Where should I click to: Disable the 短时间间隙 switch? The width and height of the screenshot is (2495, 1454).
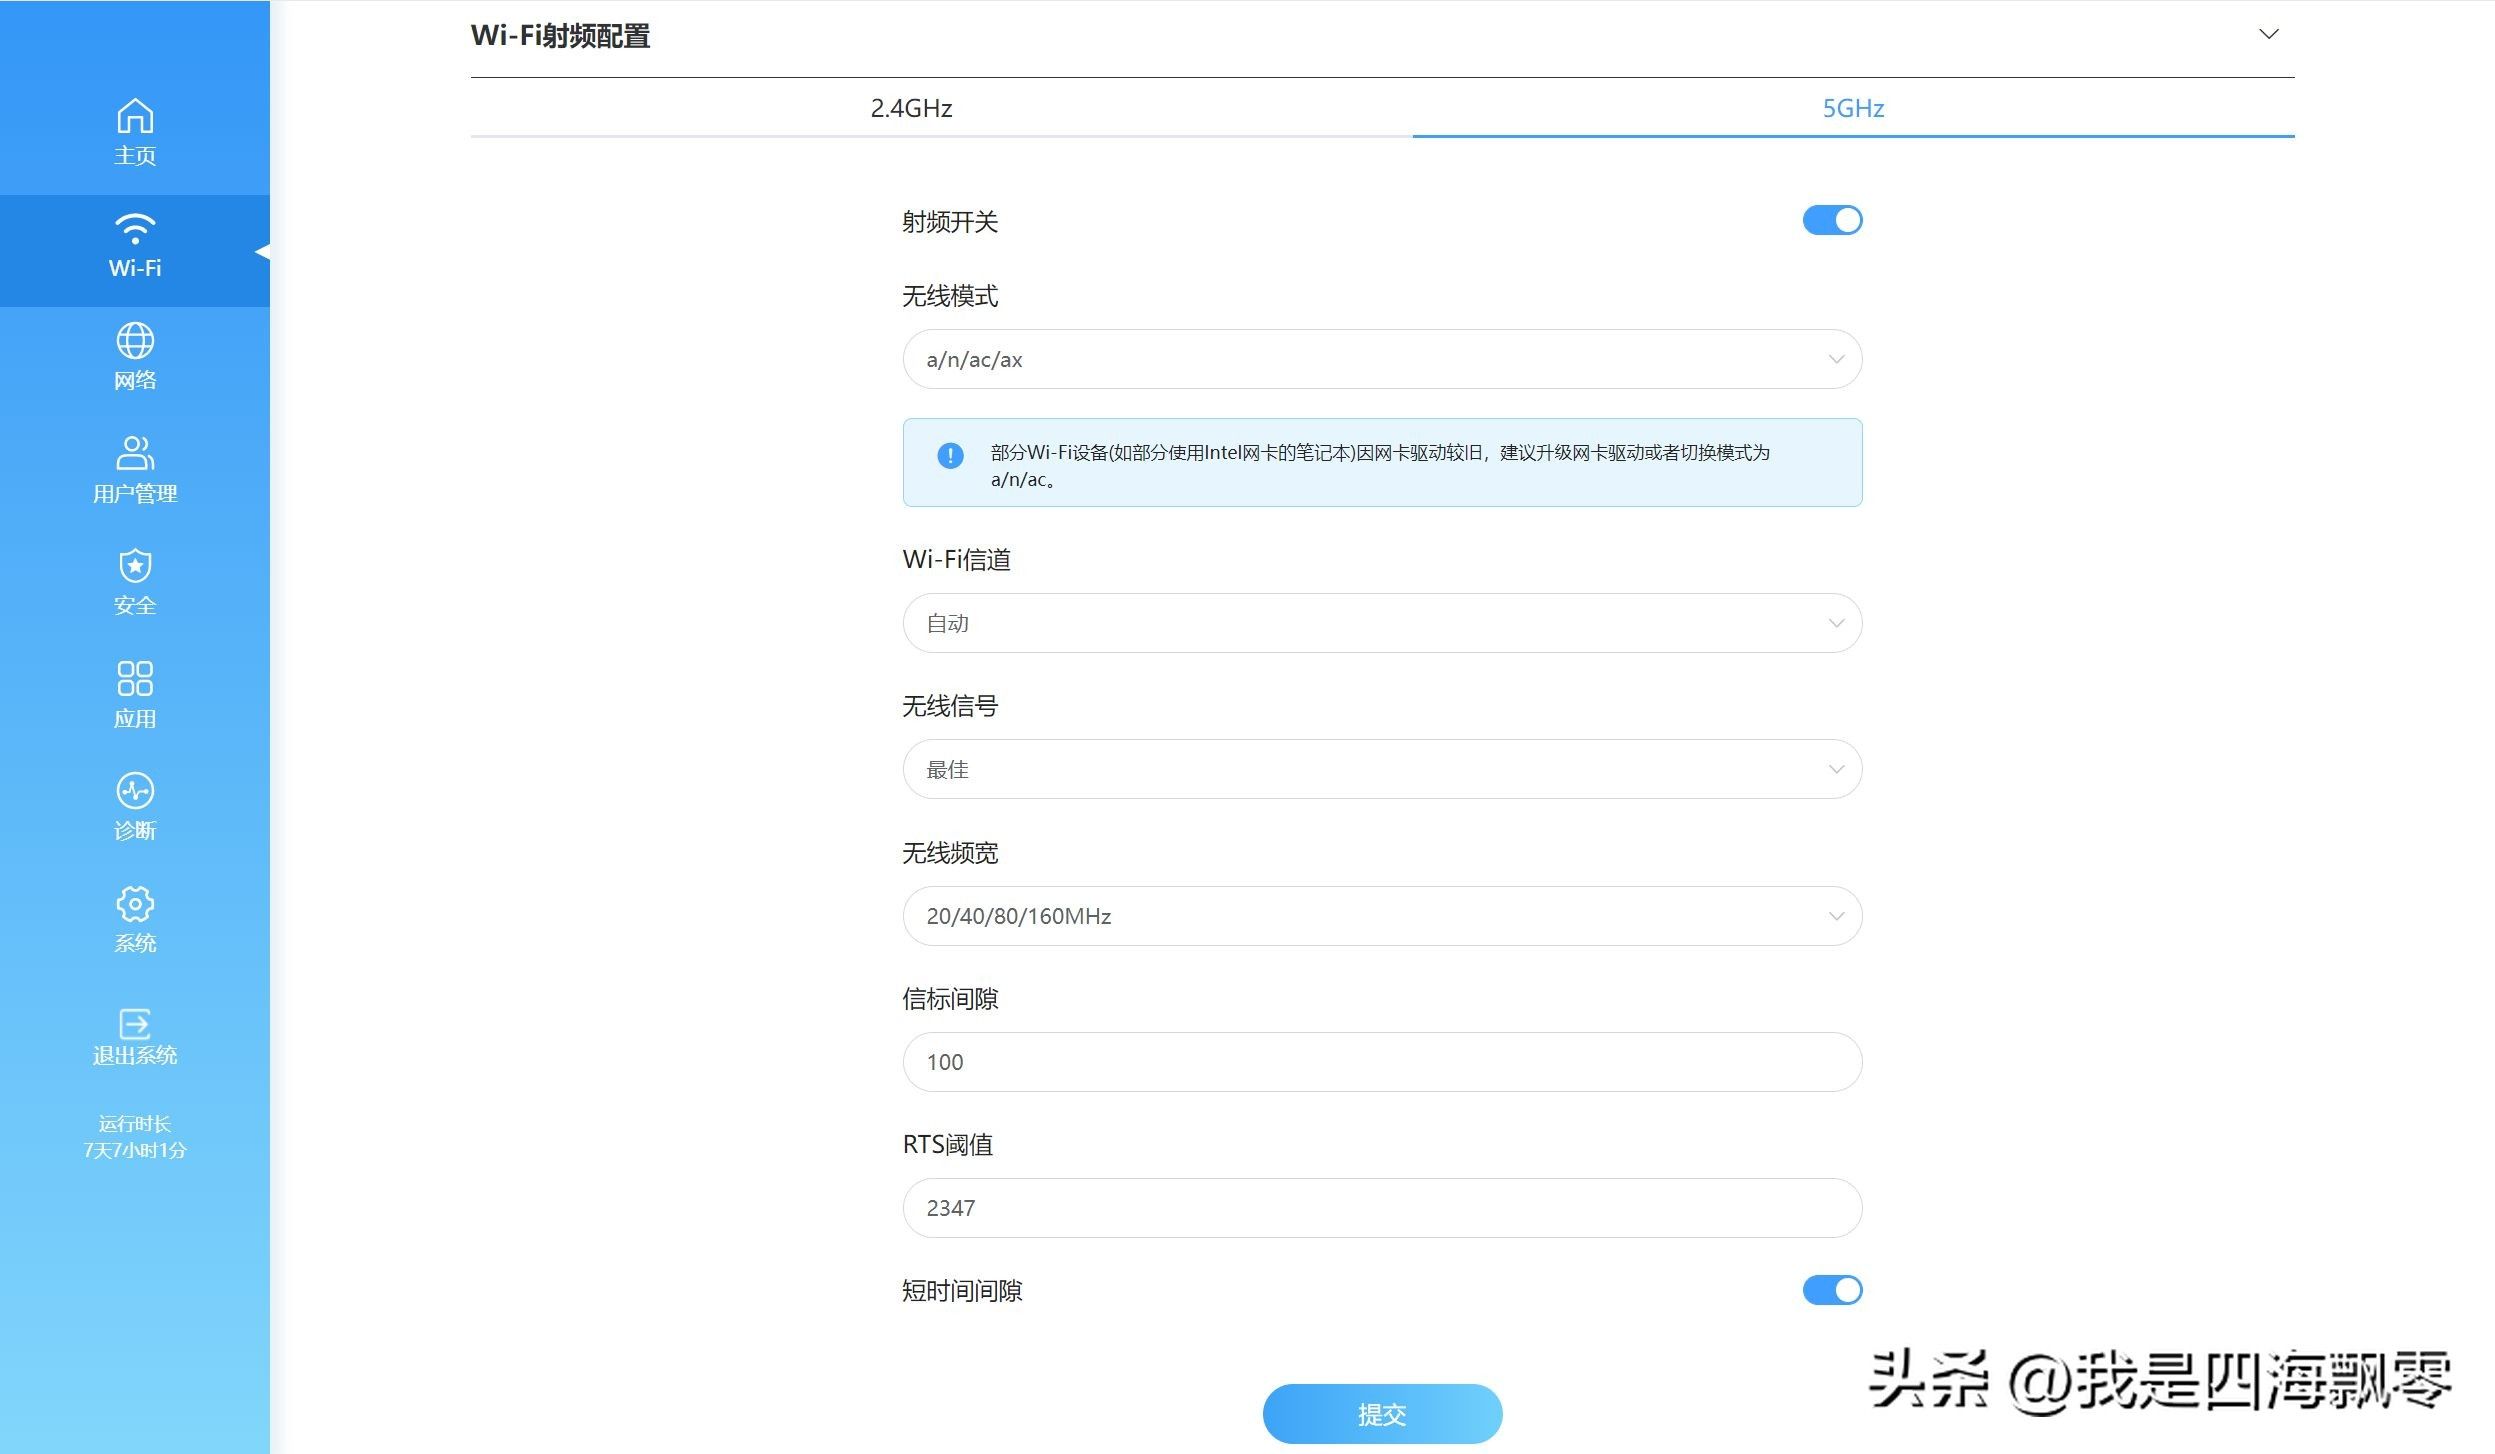click(1831, 1290)
